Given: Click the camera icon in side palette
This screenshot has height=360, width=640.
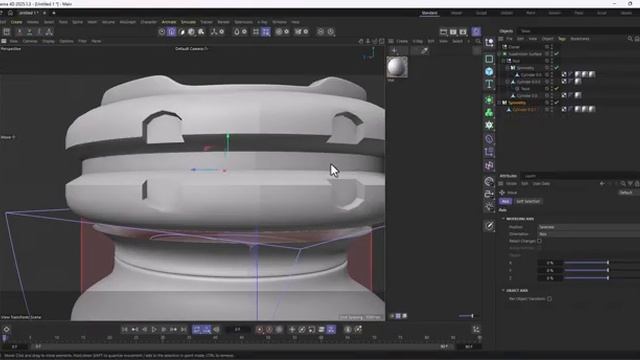Looking at the screenshot, I should pyautogui.click(x=489, y=194).
